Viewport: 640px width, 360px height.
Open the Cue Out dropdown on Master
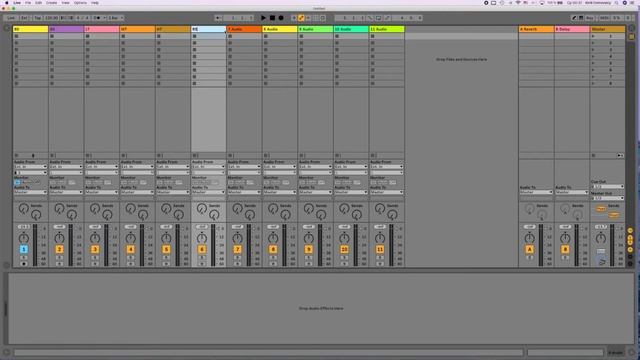click(607, 187)
